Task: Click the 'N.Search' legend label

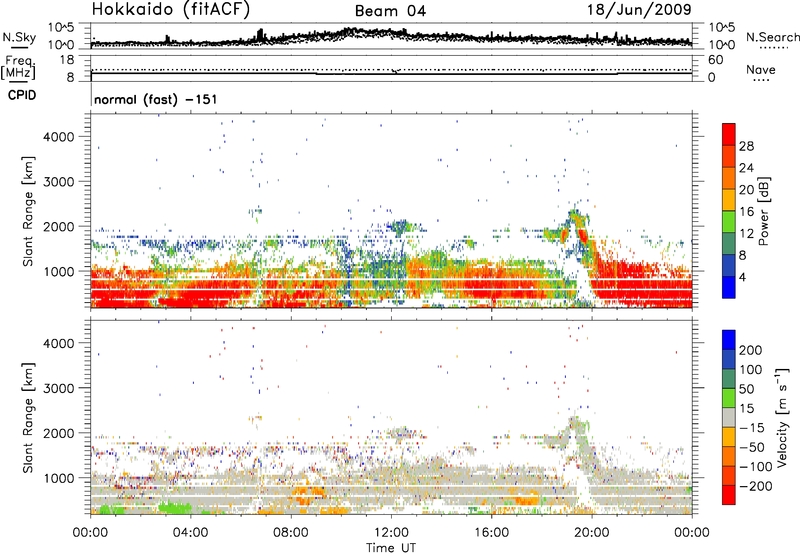Action: [x=772, y=37]
